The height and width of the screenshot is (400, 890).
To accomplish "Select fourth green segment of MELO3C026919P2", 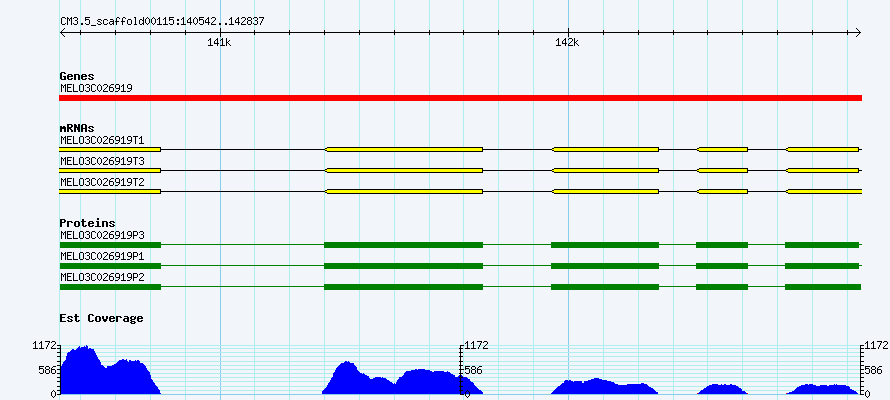I will [x=722, y=287].
